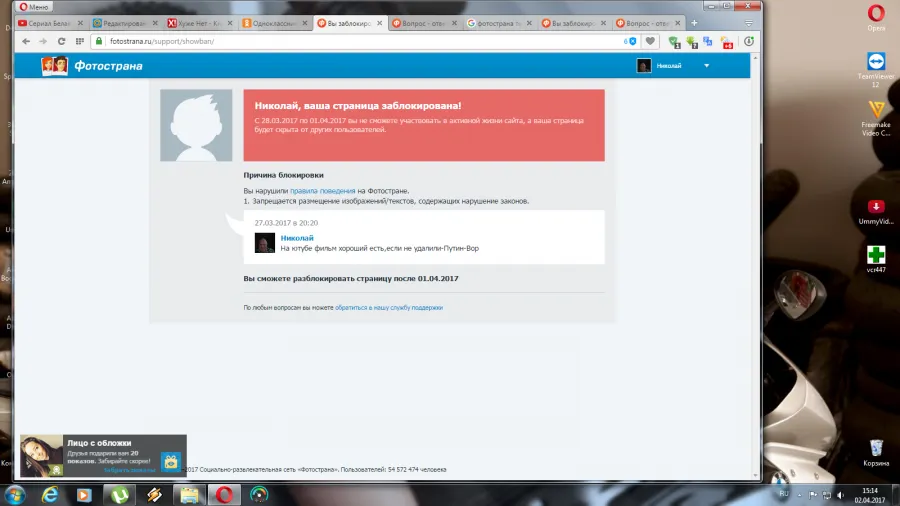900x506 pixels.
Task: Click the gift icon in promo banner
Action: pyautogui.click(x=170, y=461)
